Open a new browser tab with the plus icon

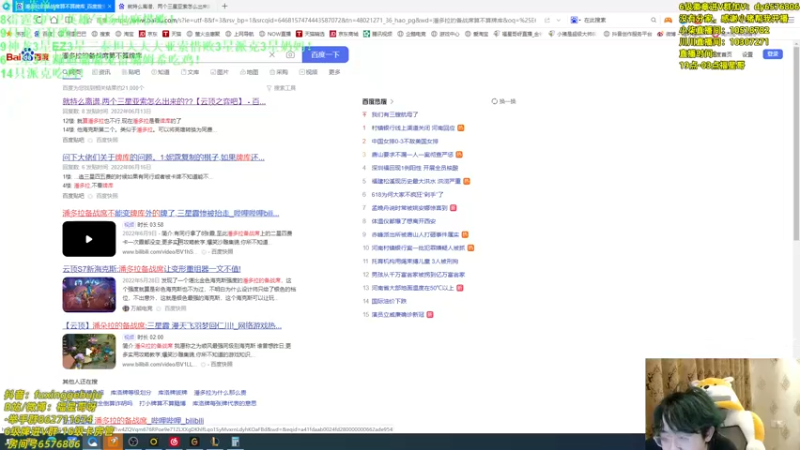click(224, 6)
